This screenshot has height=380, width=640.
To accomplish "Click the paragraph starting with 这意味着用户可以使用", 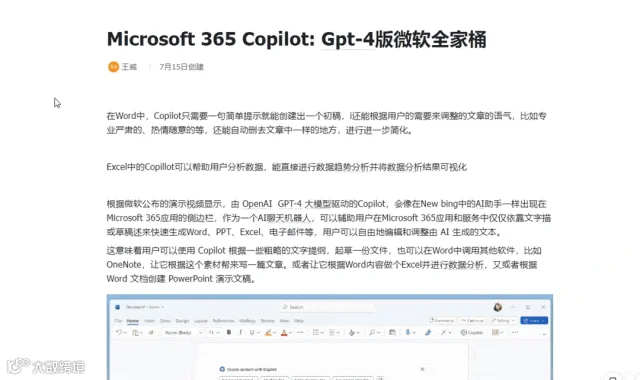I will click(324, 264).
